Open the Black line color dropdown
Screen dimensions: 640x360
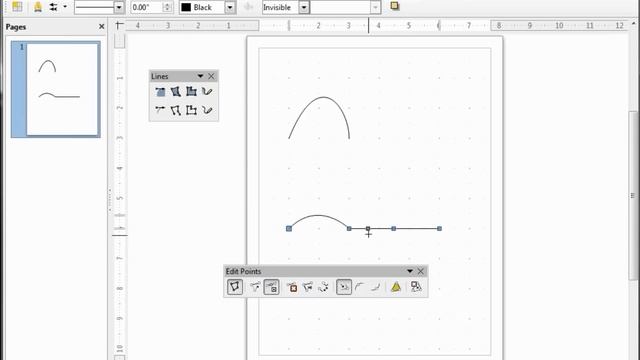230,7
